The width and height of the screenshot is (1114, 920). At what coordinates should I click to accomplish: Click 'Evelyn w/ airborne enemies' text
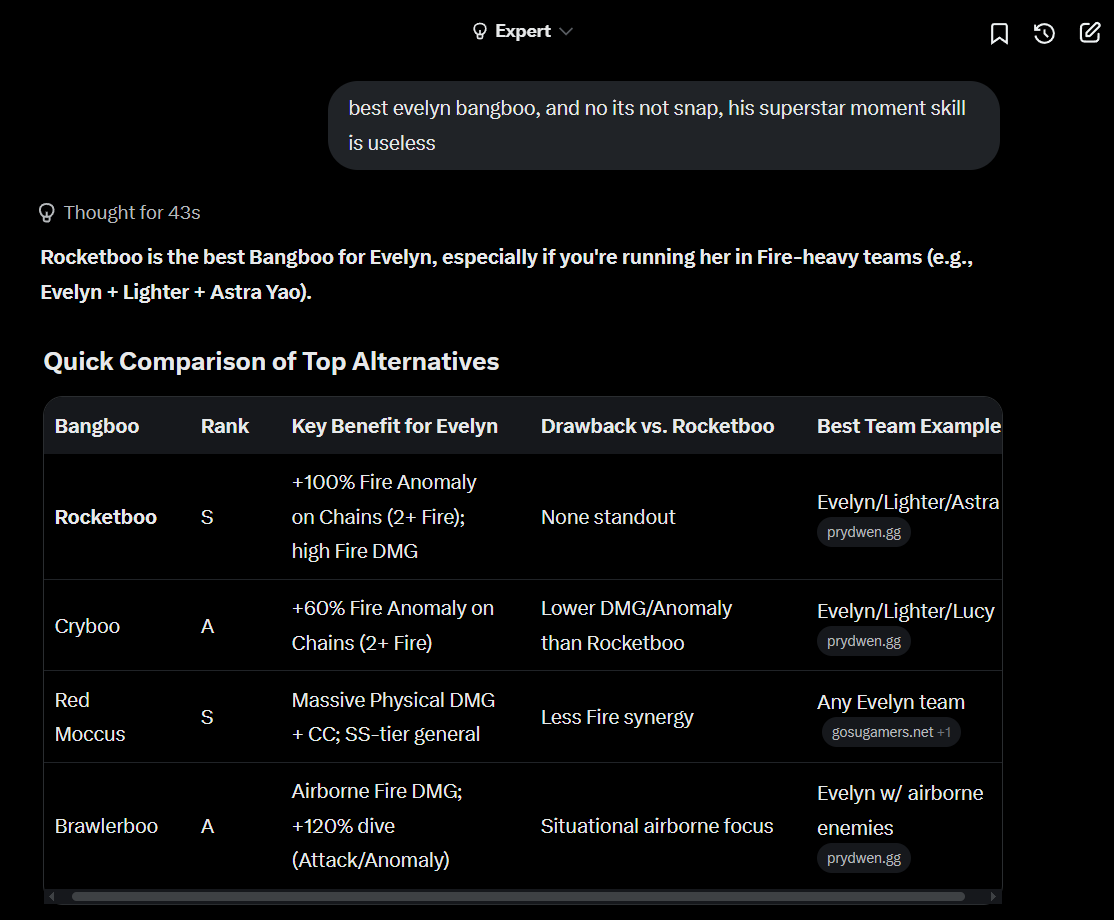[900, 811]
